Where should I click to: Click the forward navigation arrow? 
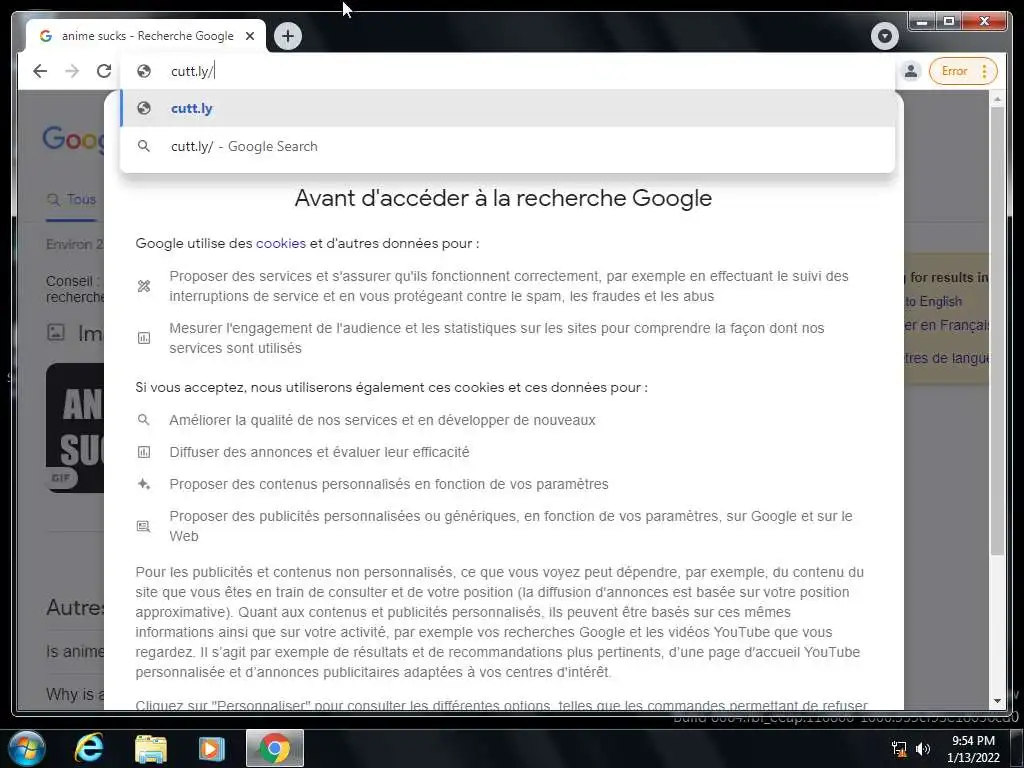(x=72, y=71)
